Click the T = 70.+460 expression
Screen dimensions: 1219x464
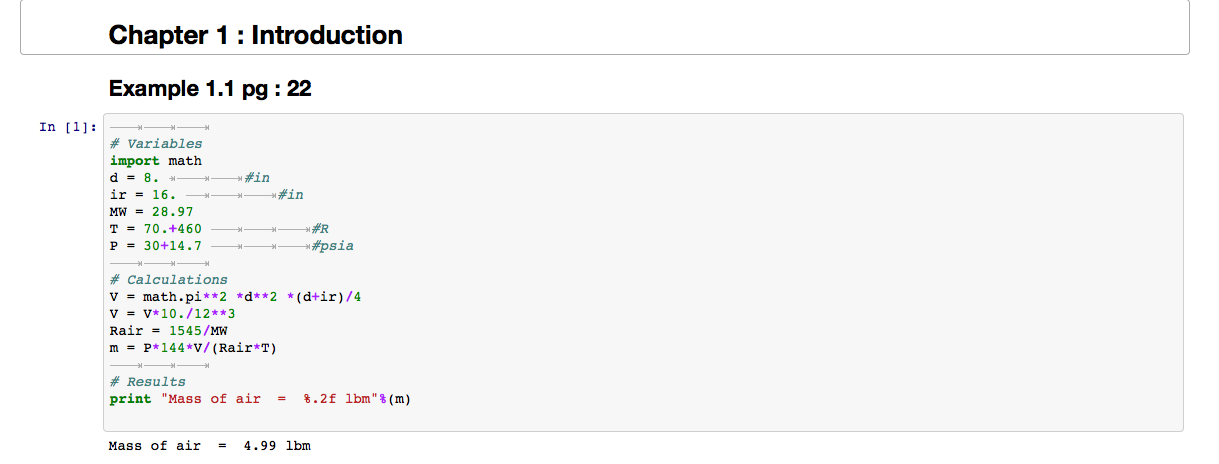[x=156, y=229]
